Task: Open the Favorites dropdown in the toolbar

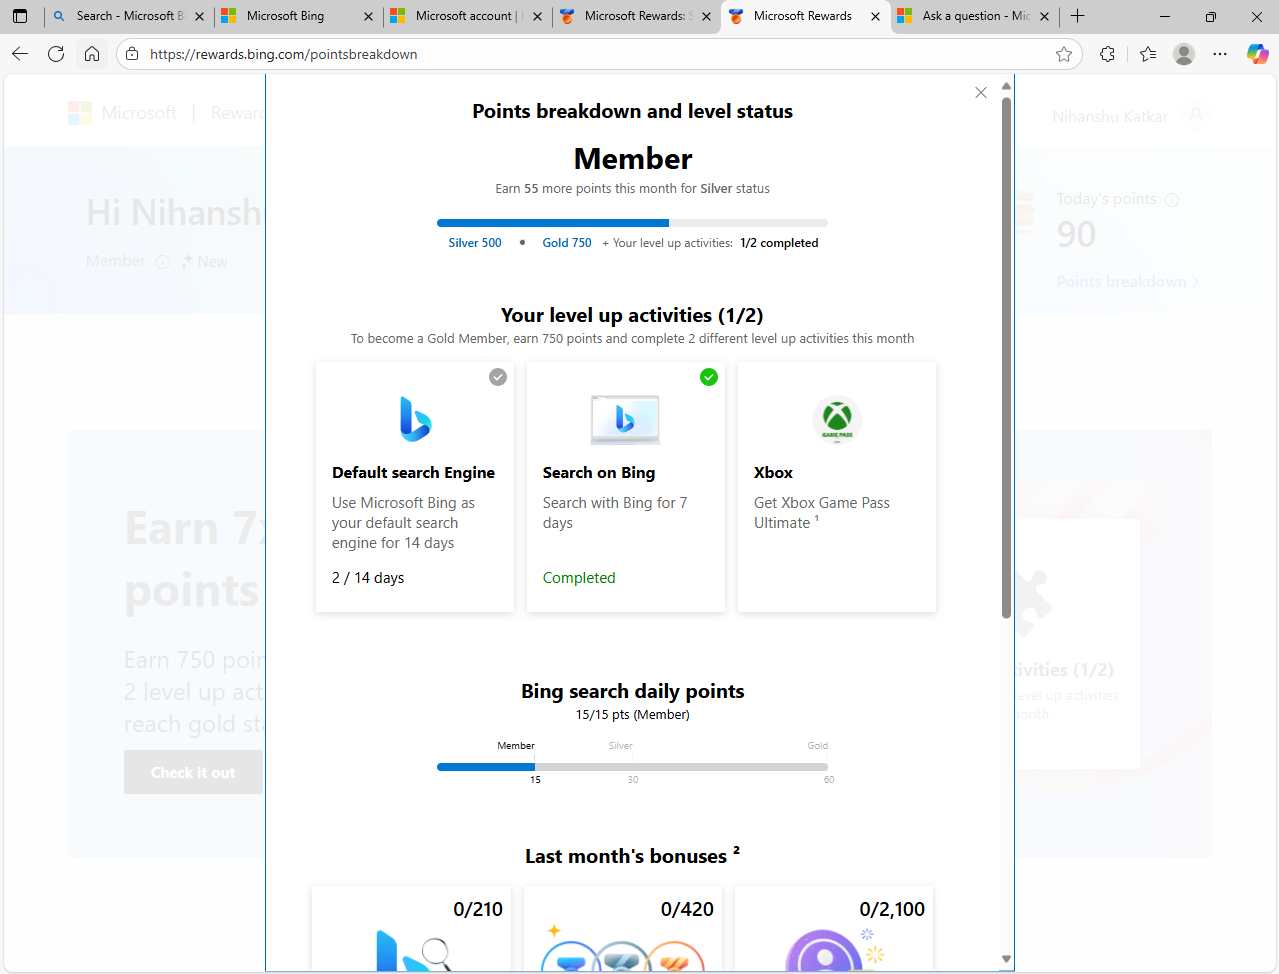Action: pos(1147,54)
